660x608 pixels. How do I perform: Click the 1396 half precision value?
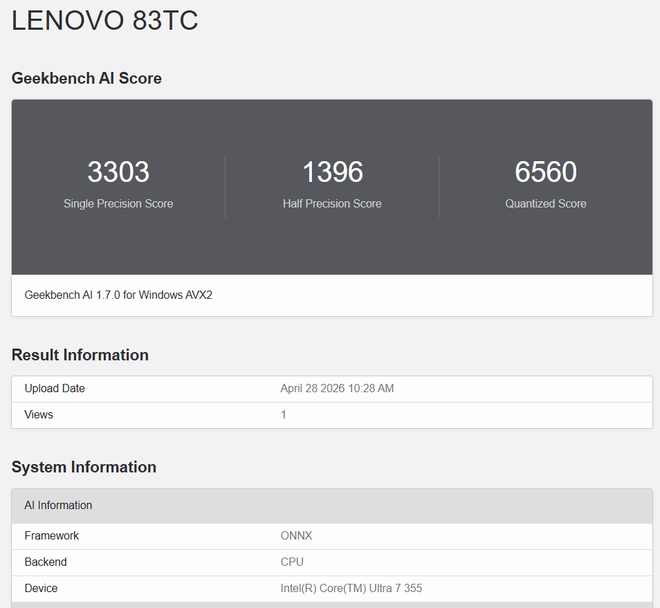coord(333,172)
